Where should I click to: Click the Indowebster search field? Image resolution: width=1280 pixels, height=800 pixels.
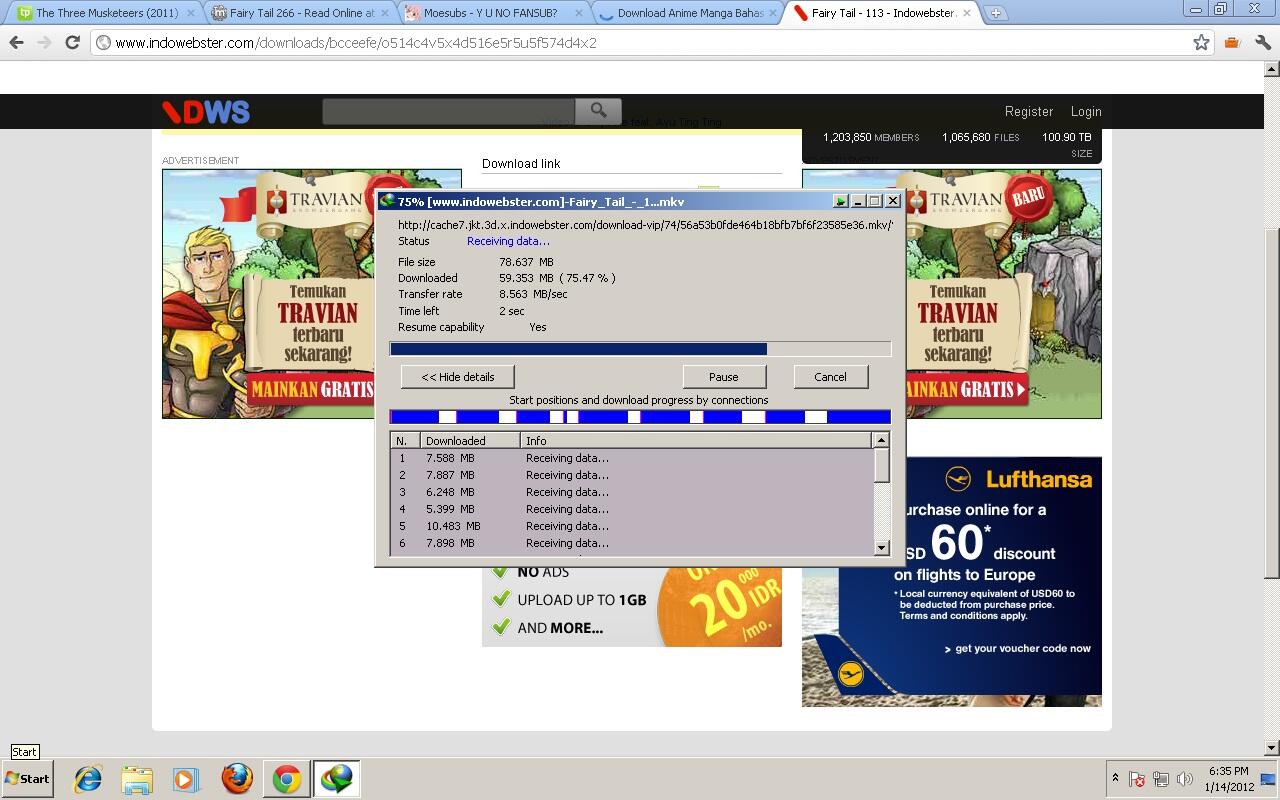point(448,111)
